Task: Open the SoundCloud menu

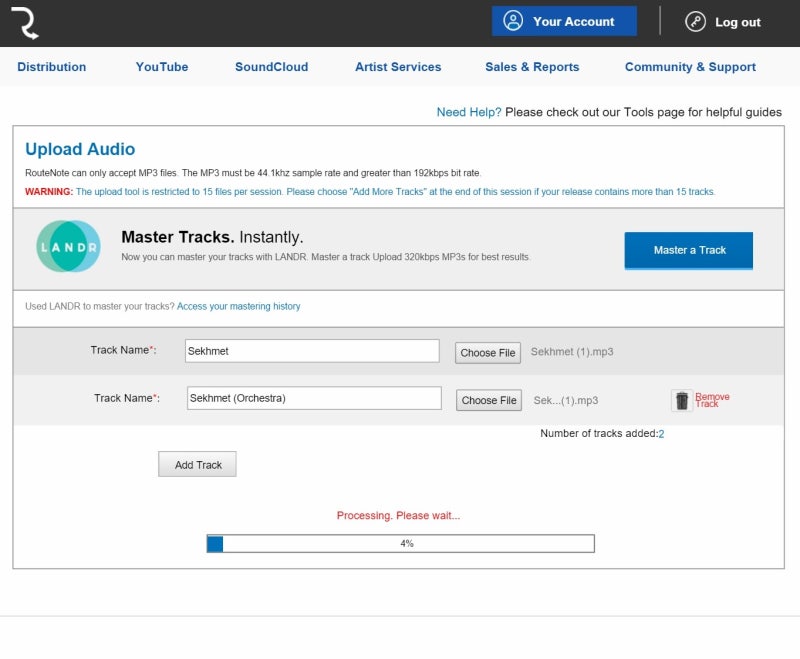Action: [x=271, y=67]
